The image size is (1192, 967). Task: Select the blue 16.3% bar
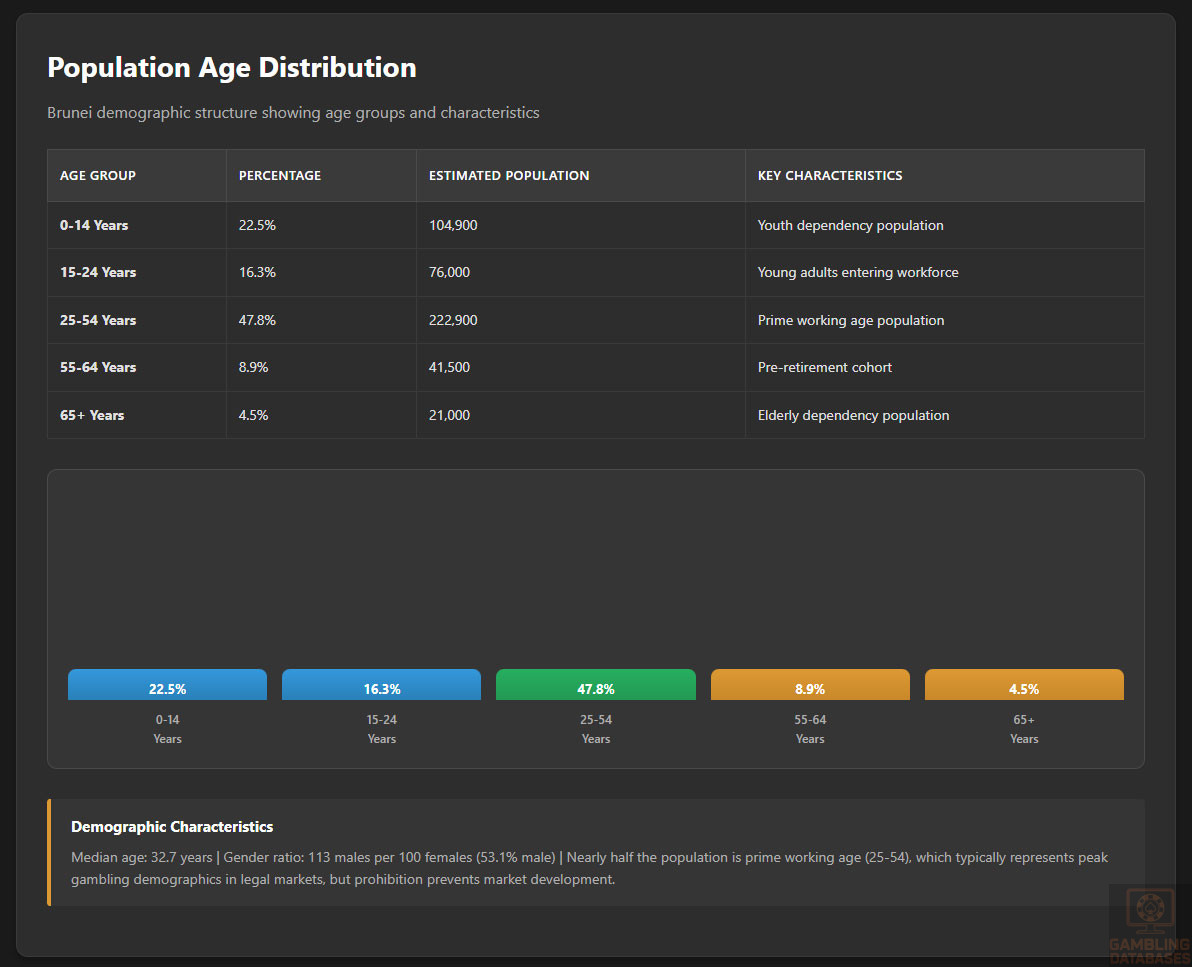click(x=381, y=686)
